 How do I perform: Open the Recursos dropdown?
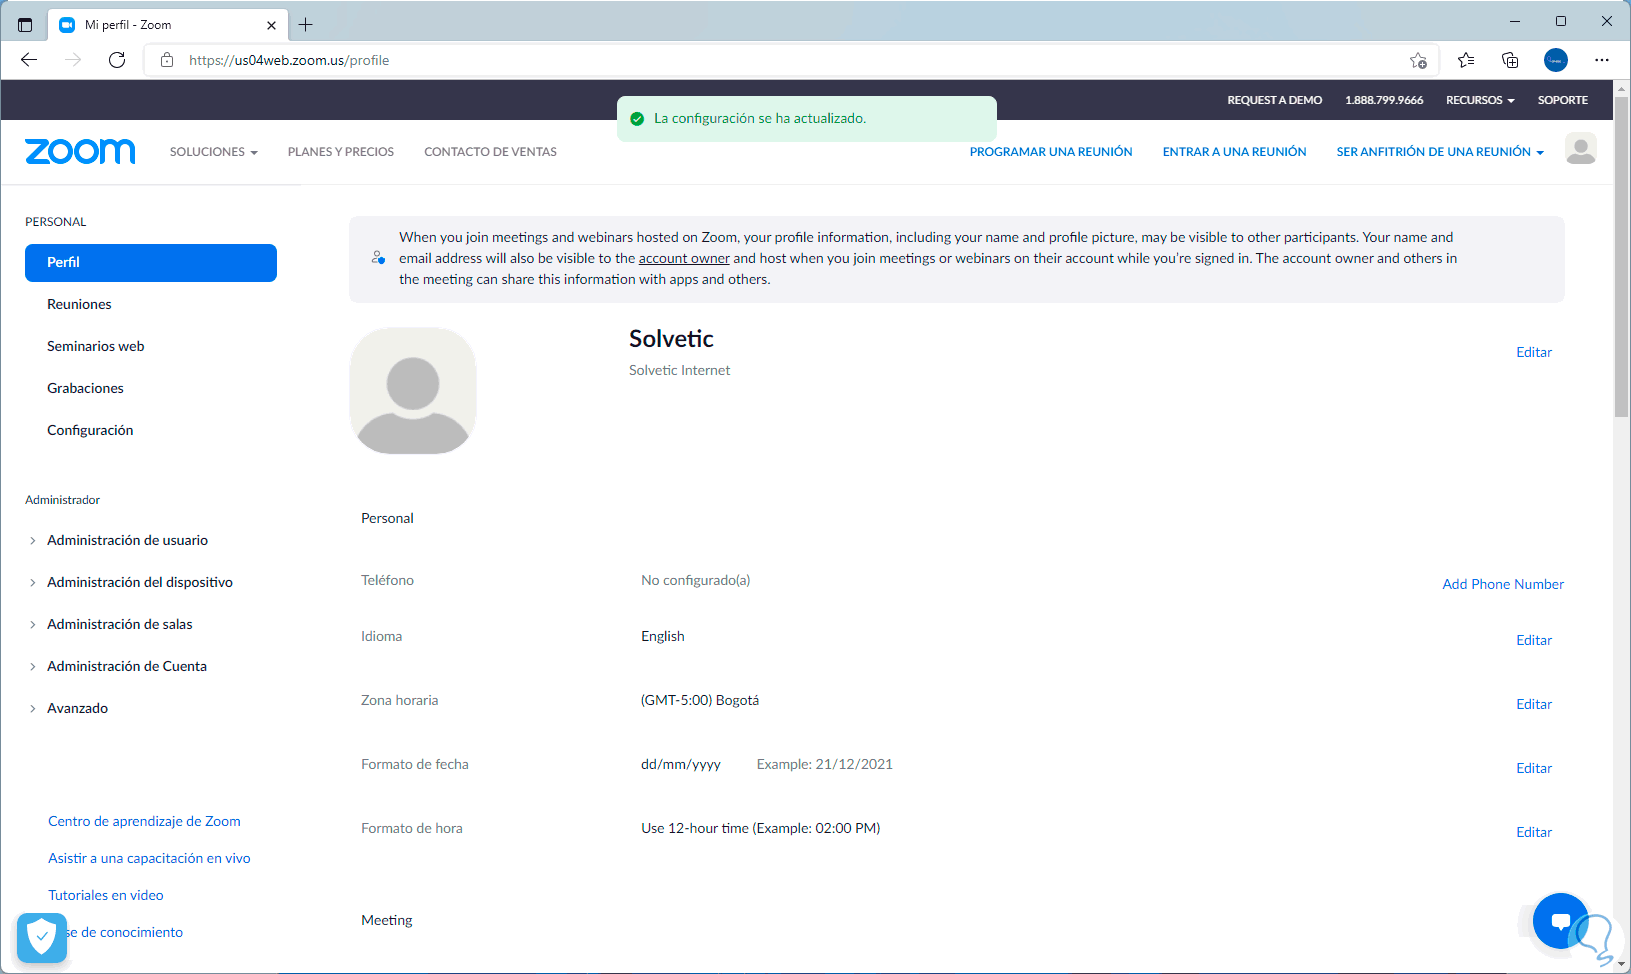click(x=1480, y=100)
